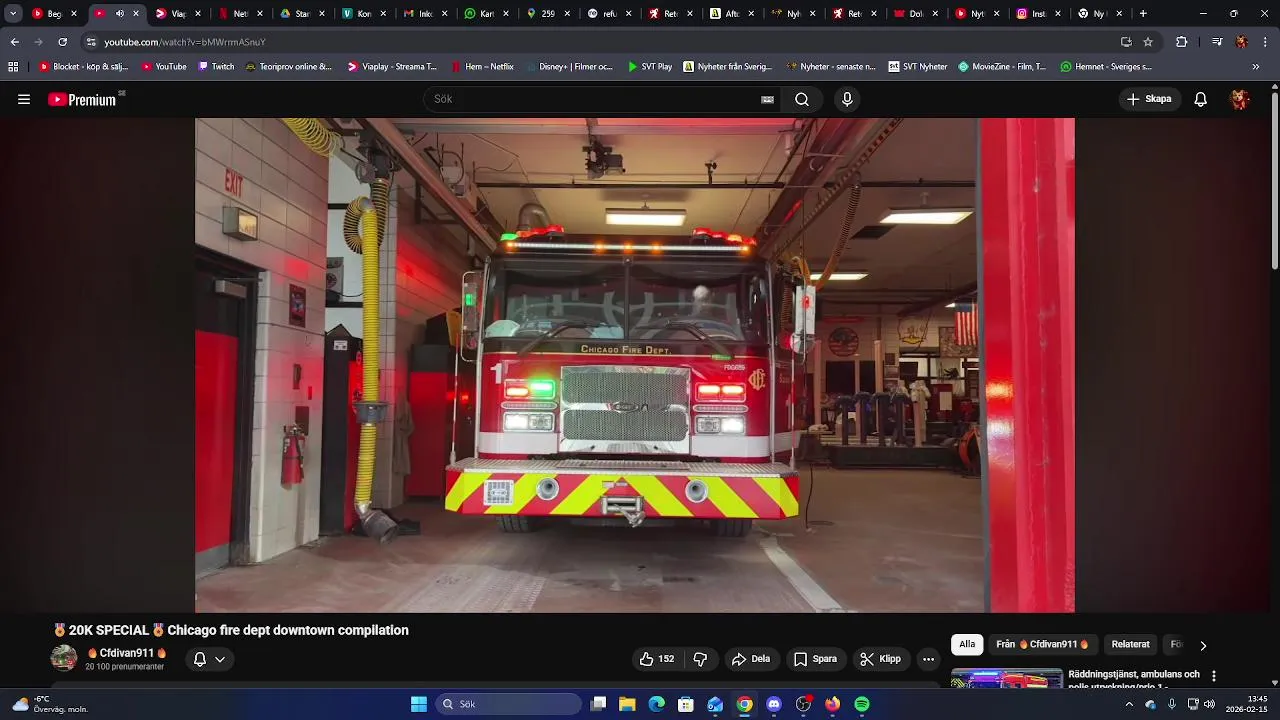This screenshot has width=1280, height=720.
Task: Open File Explorer from the taskbar
Action: pos(627,704)
